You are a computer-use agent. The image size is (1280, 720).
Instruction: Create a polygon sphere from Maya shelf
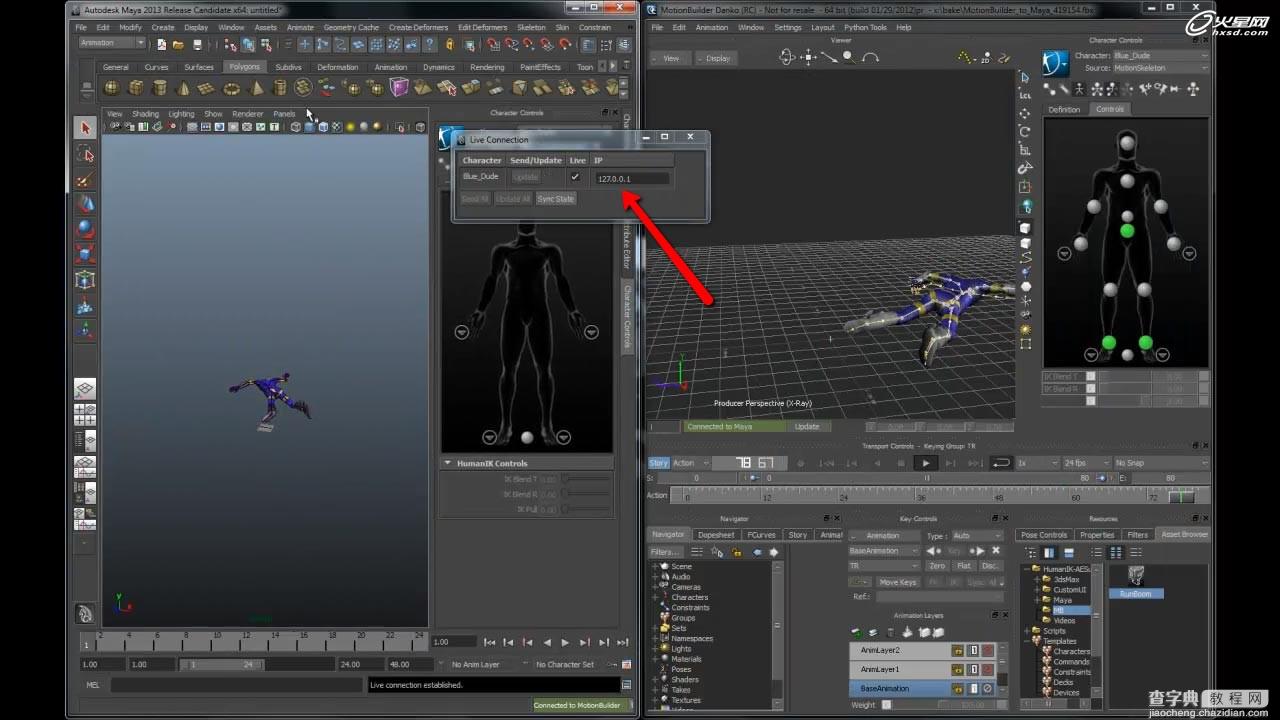(x=111, y=88)
